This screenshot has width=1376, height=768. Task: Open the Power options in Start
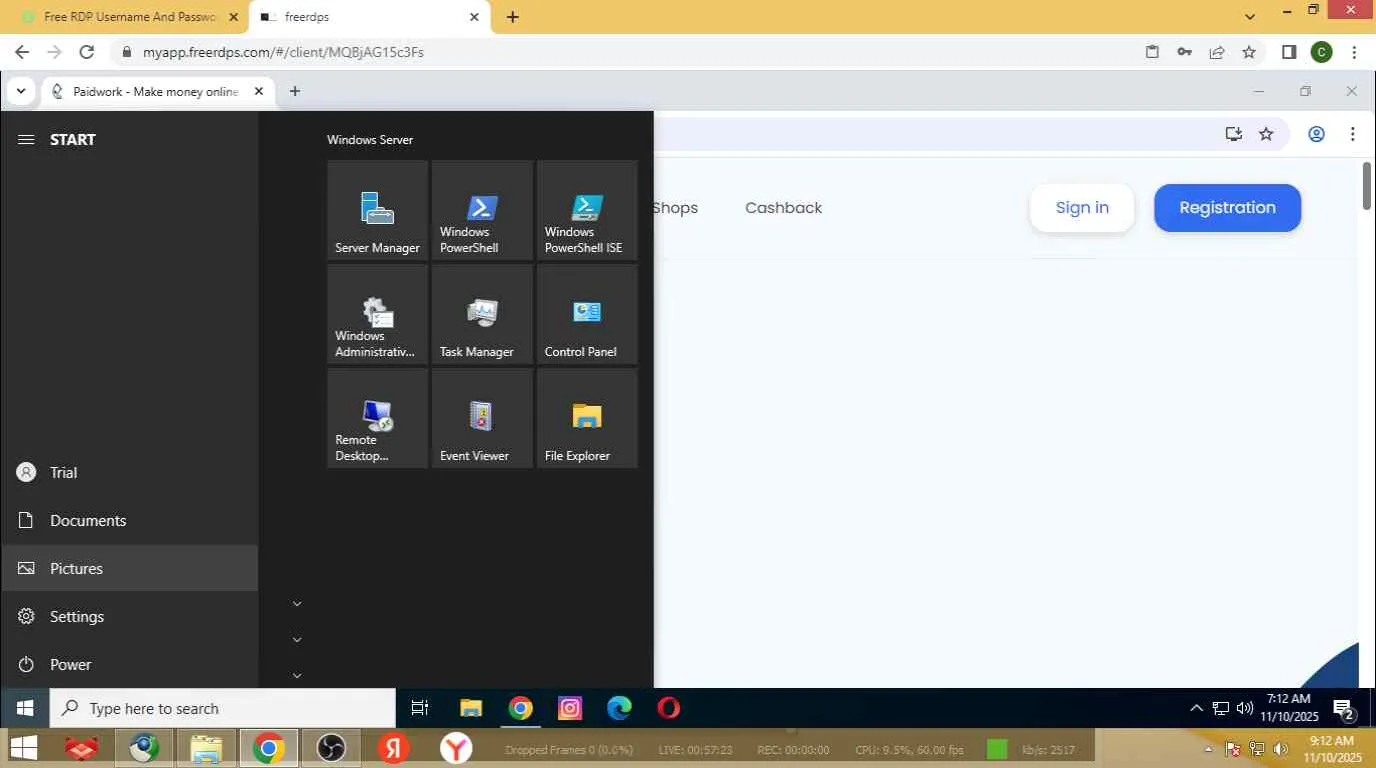coord(129,665)
